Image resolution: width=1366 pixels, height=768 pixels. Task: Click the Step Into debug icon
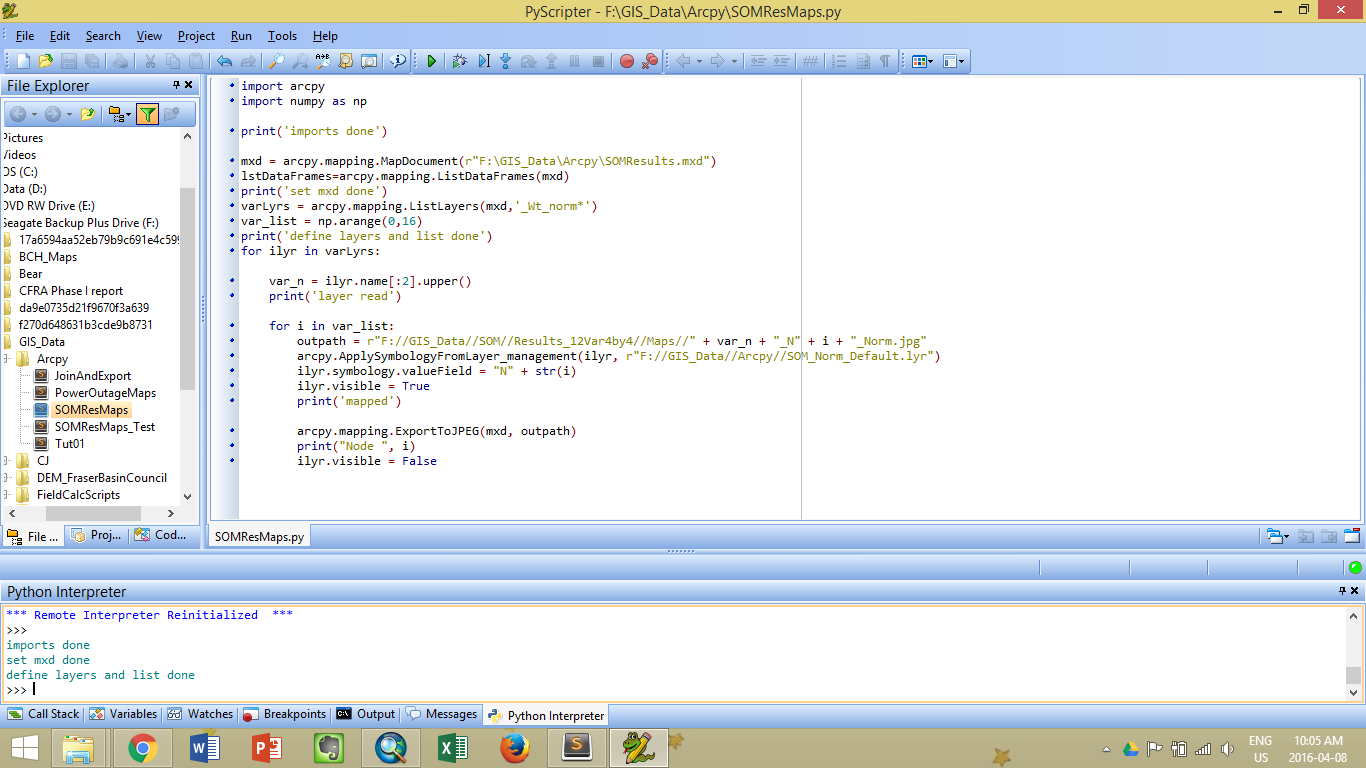[x=505, y=61]
